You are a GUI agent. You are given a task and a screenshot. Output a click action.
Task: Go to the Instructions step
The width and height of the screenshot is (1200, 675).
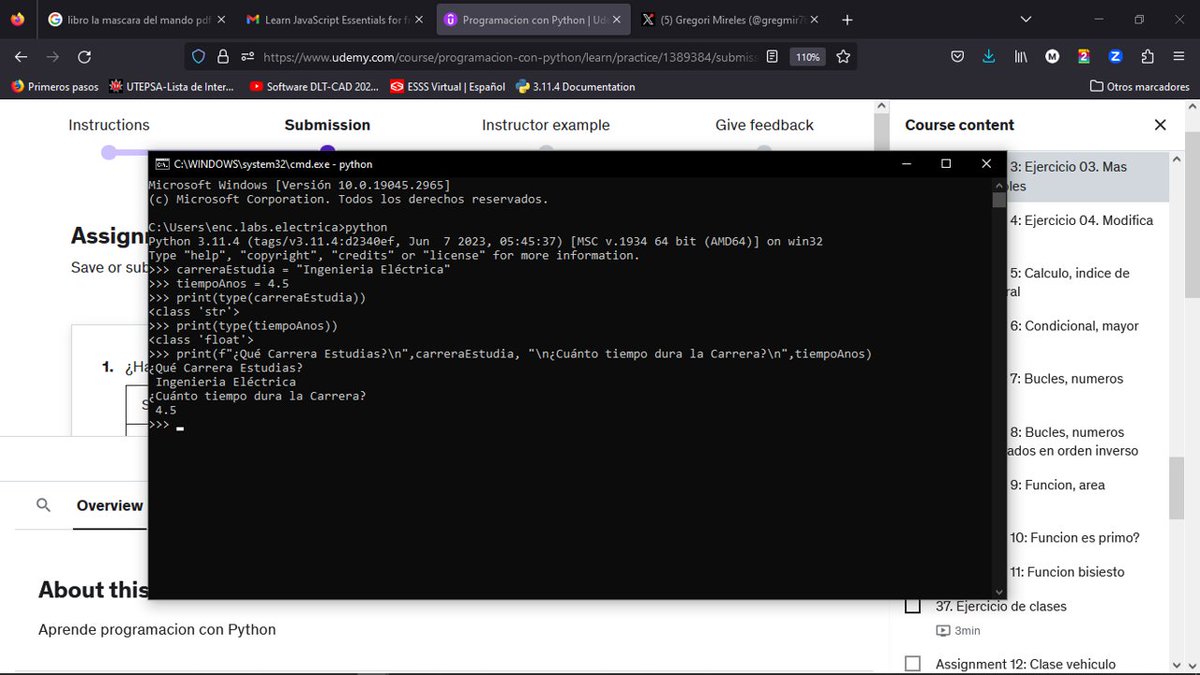click(x=109, y=125)
